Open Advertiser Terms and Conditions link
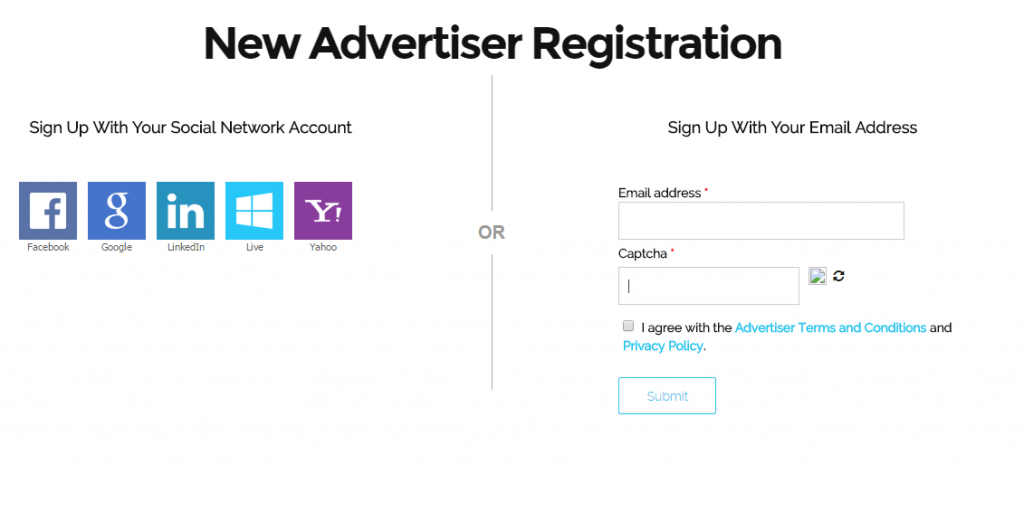 click(830, 328)
